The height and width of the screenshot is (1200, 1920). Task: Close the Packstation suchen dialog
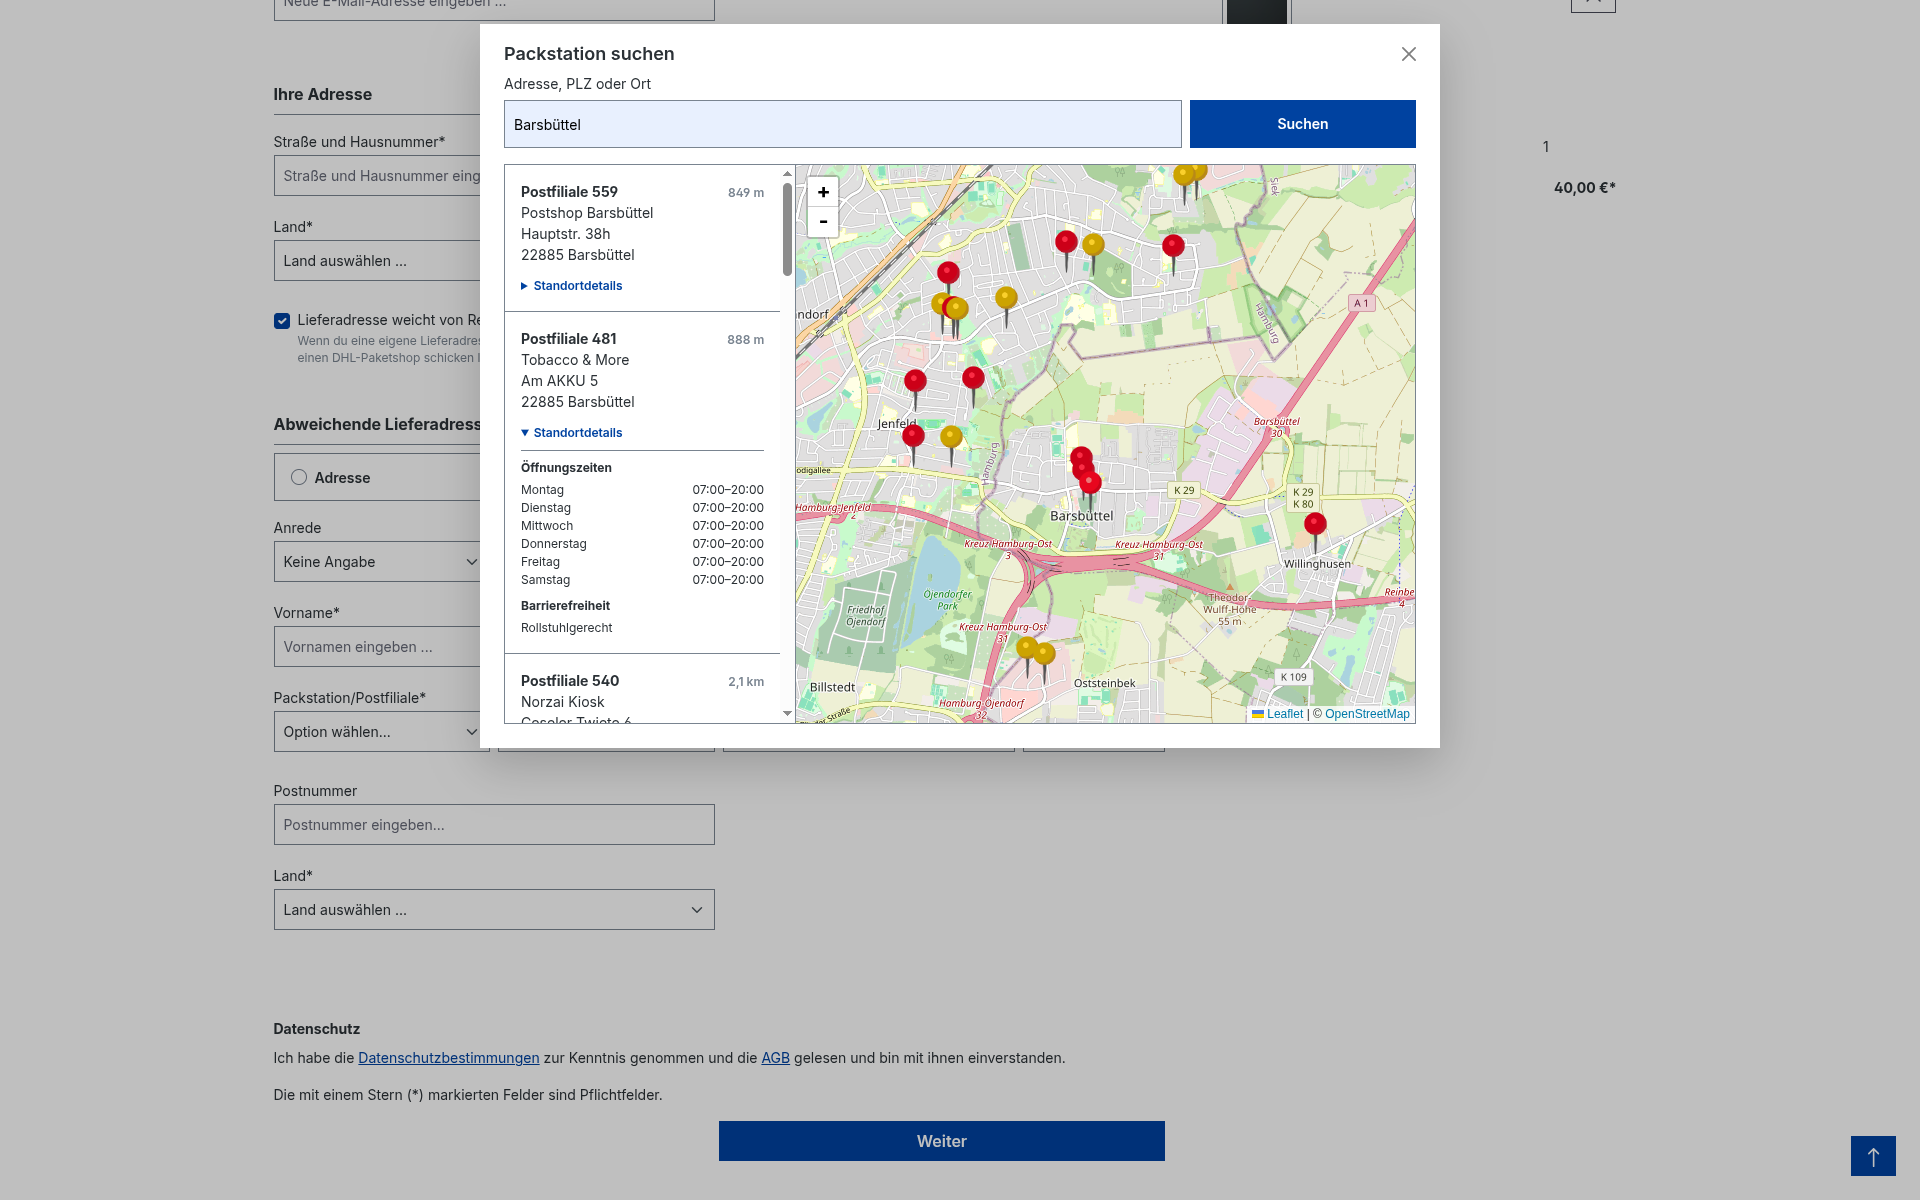1408,54
